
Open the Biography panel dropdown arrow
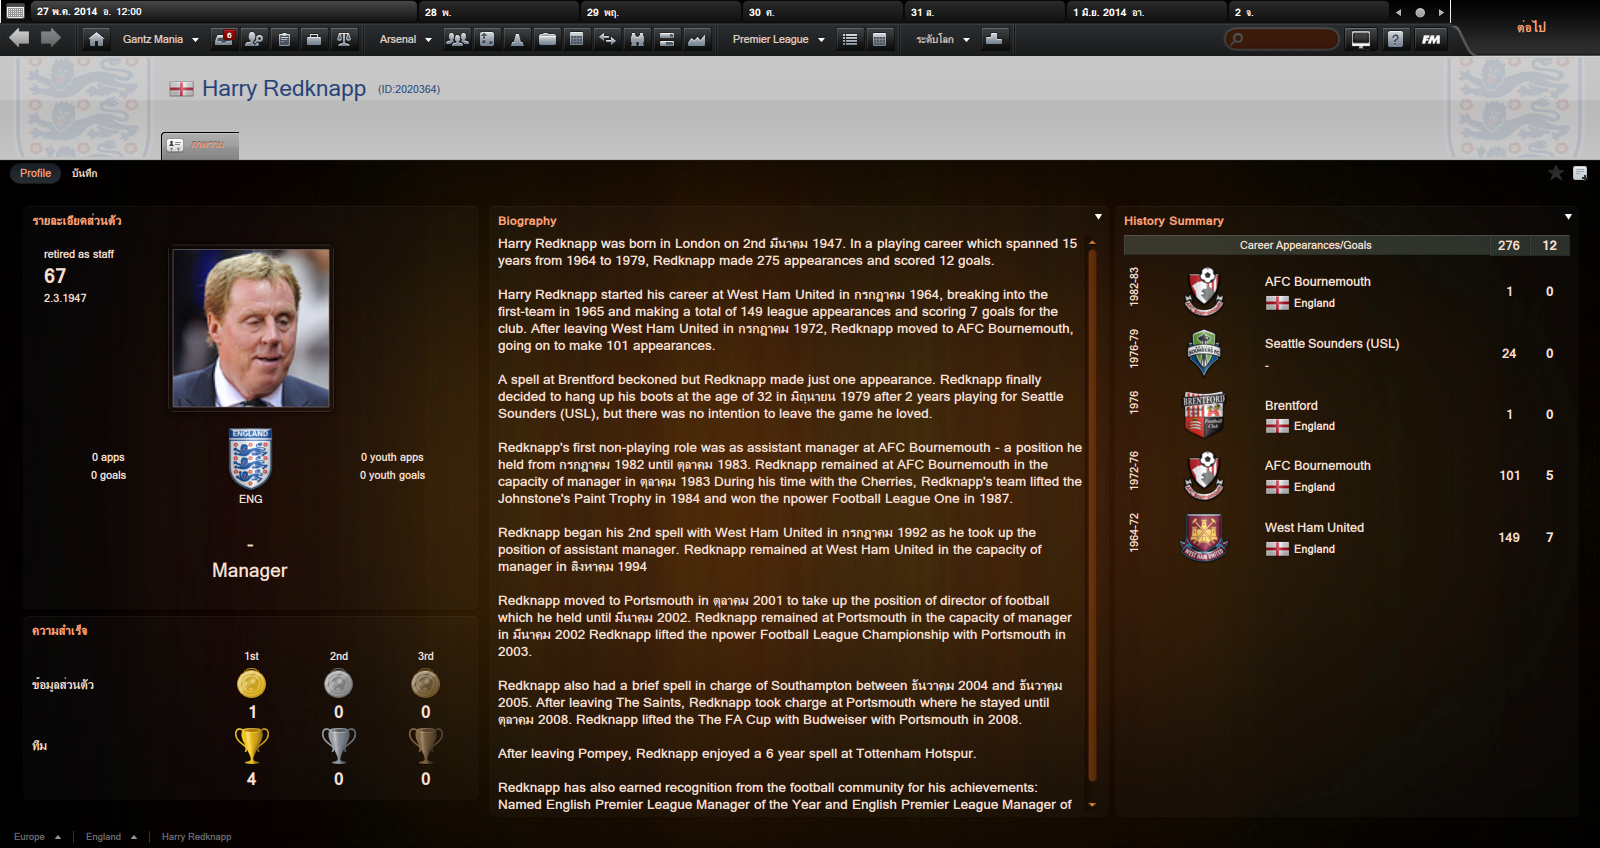point(1098,217)
